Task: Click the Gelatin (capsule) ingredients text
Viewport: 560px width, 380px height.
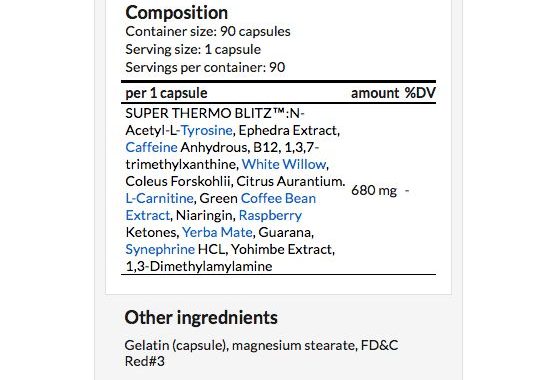Action: [176, 345]
